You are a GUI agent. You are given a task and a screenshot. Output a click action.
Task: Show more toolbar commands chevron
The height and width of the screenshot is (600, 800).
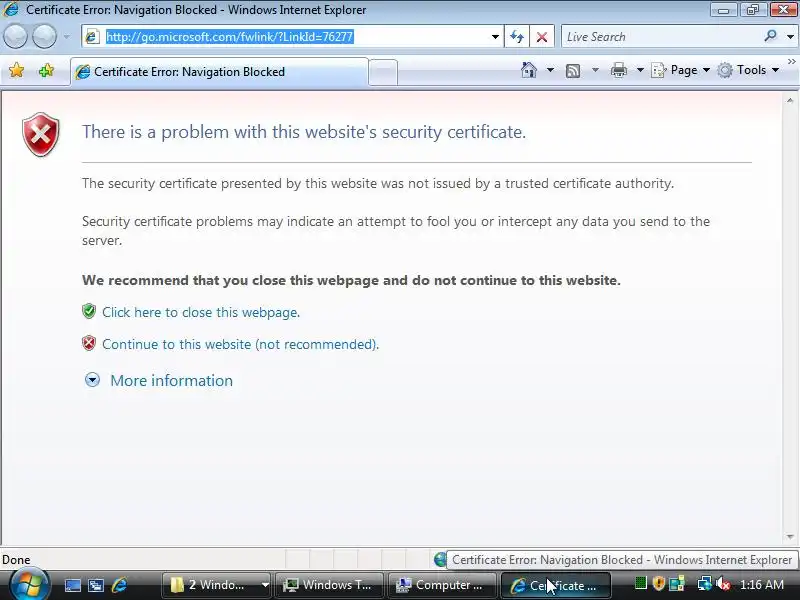pyautogui.click(x=791, y=61)
